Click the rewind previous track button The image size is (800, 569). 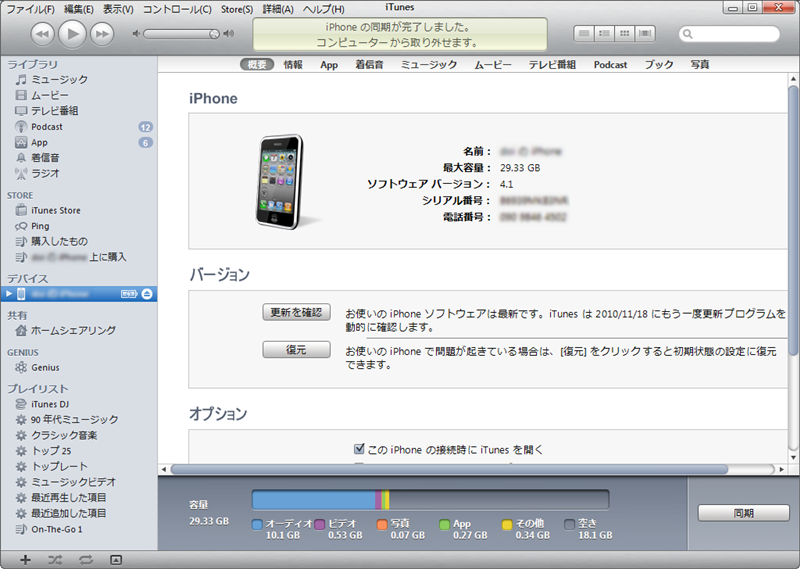(x=42, y=34)
